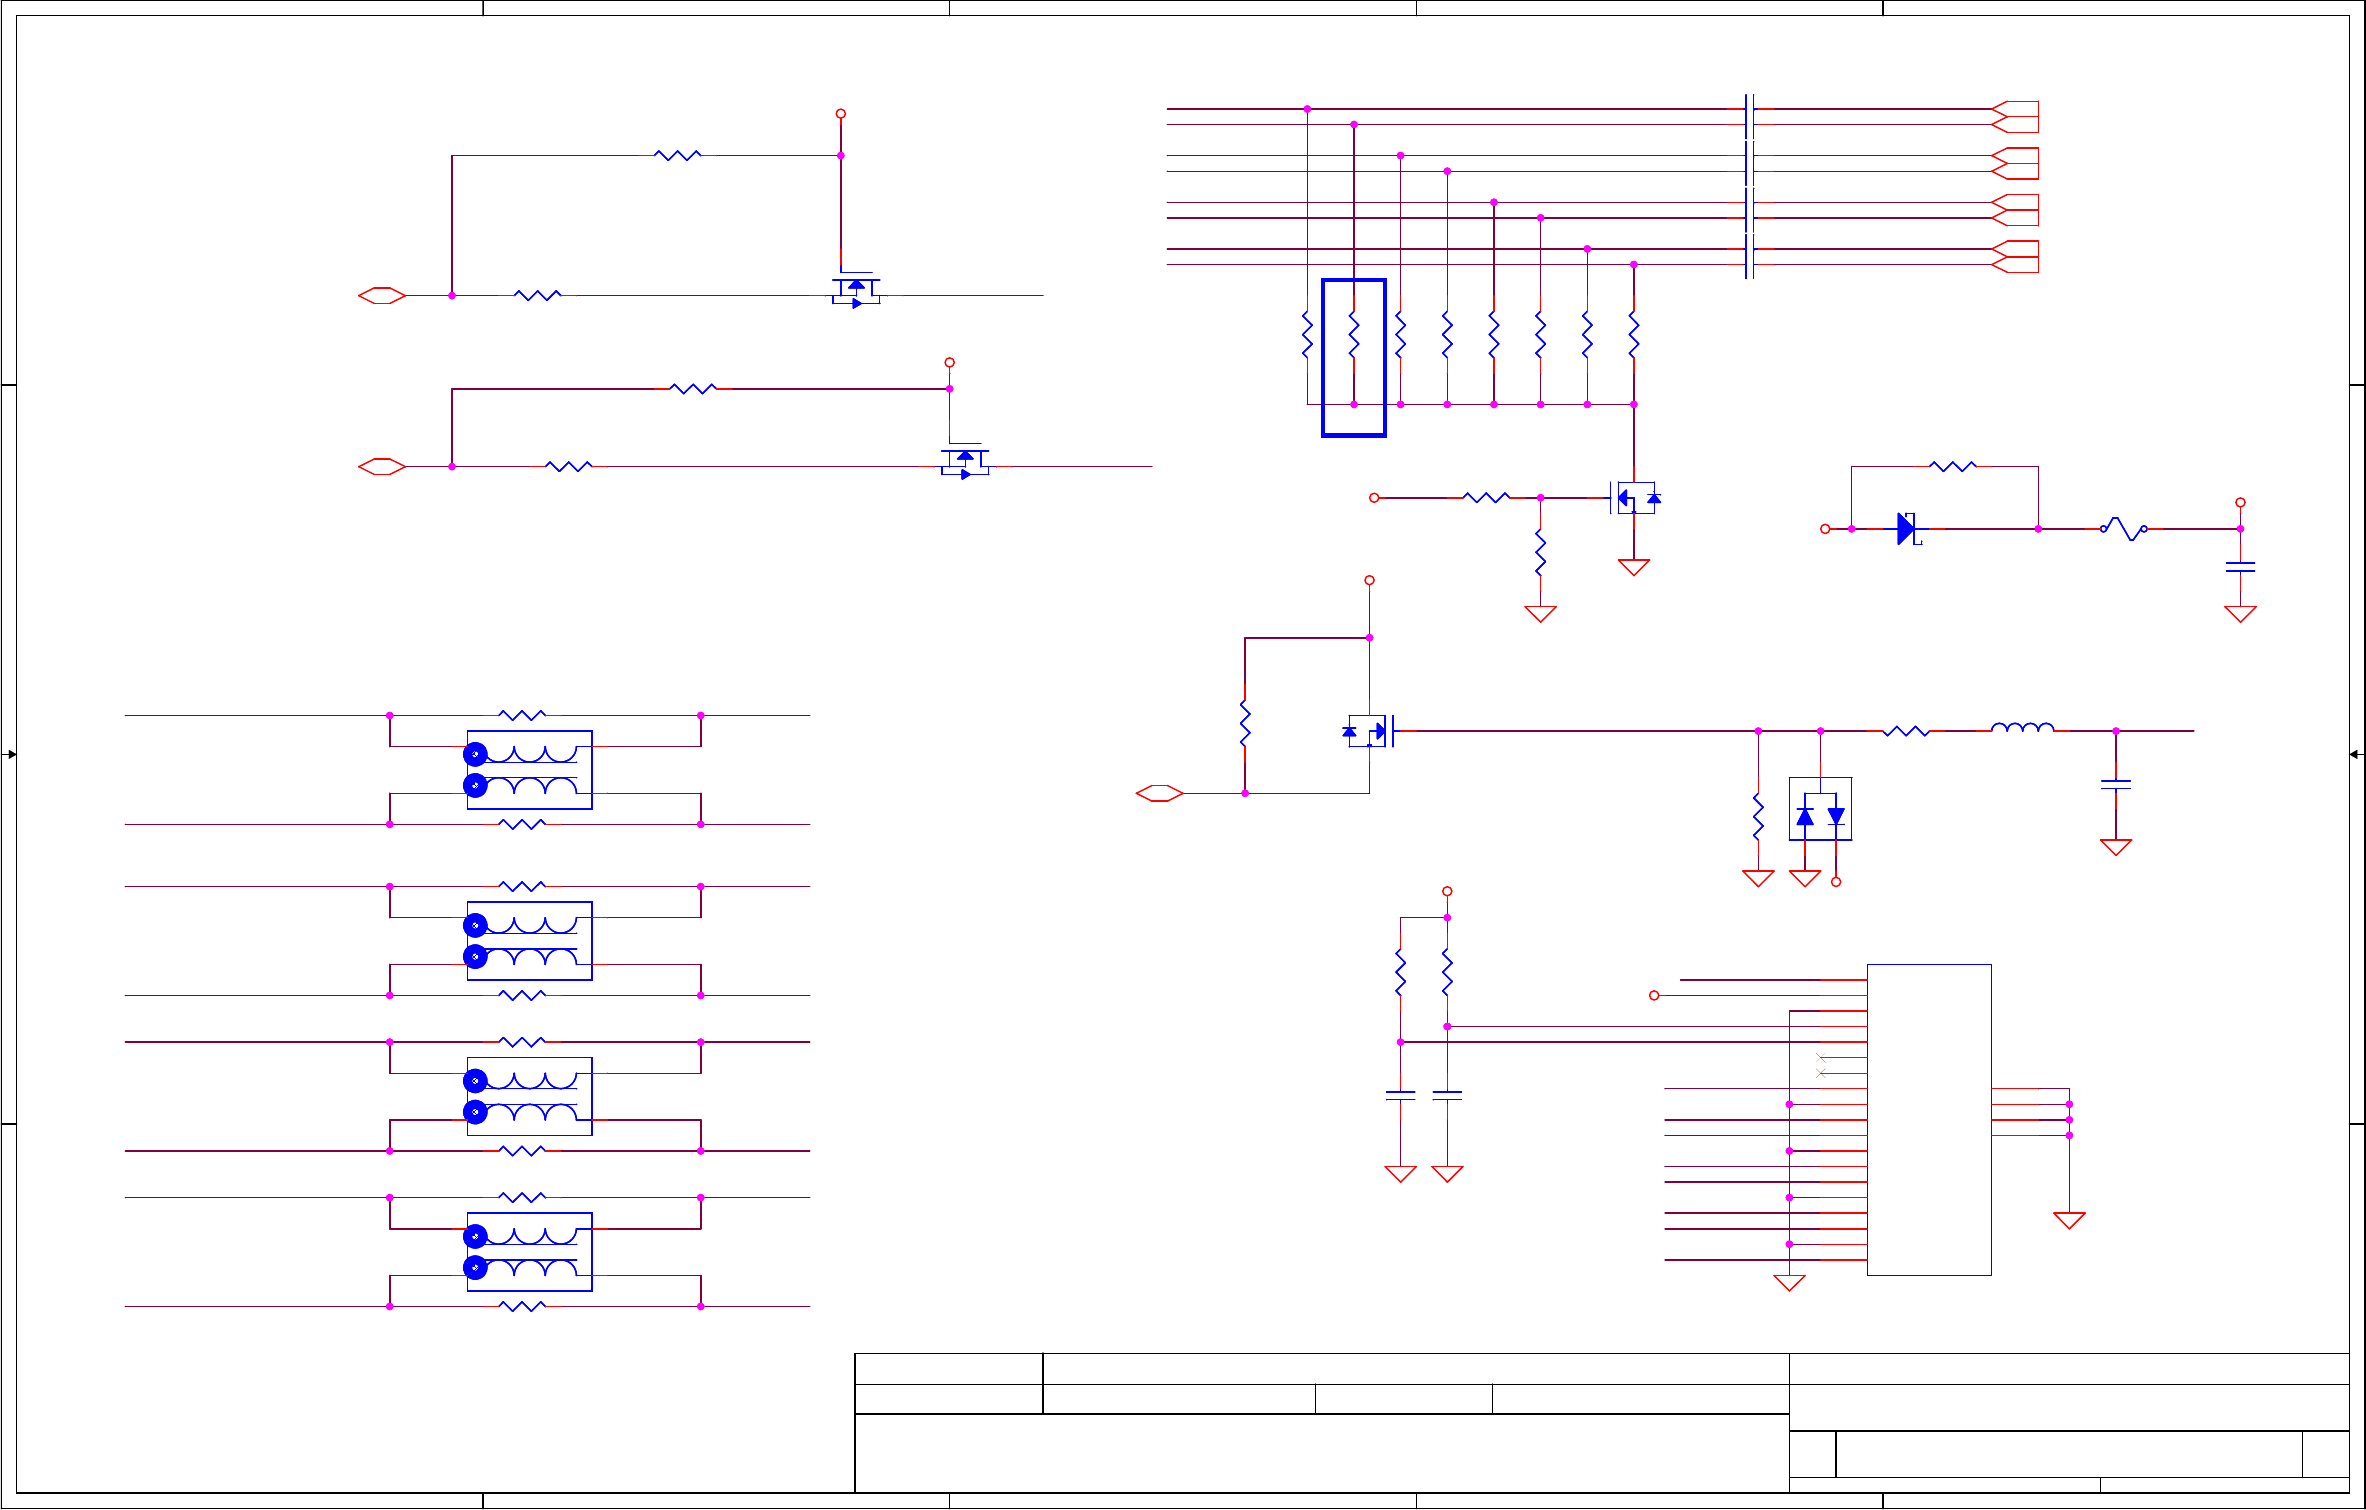This screenshot has width=2366, height=1510.
Task: Select the capacitor after the inductor coil
Action: [x=2116, y=785]
